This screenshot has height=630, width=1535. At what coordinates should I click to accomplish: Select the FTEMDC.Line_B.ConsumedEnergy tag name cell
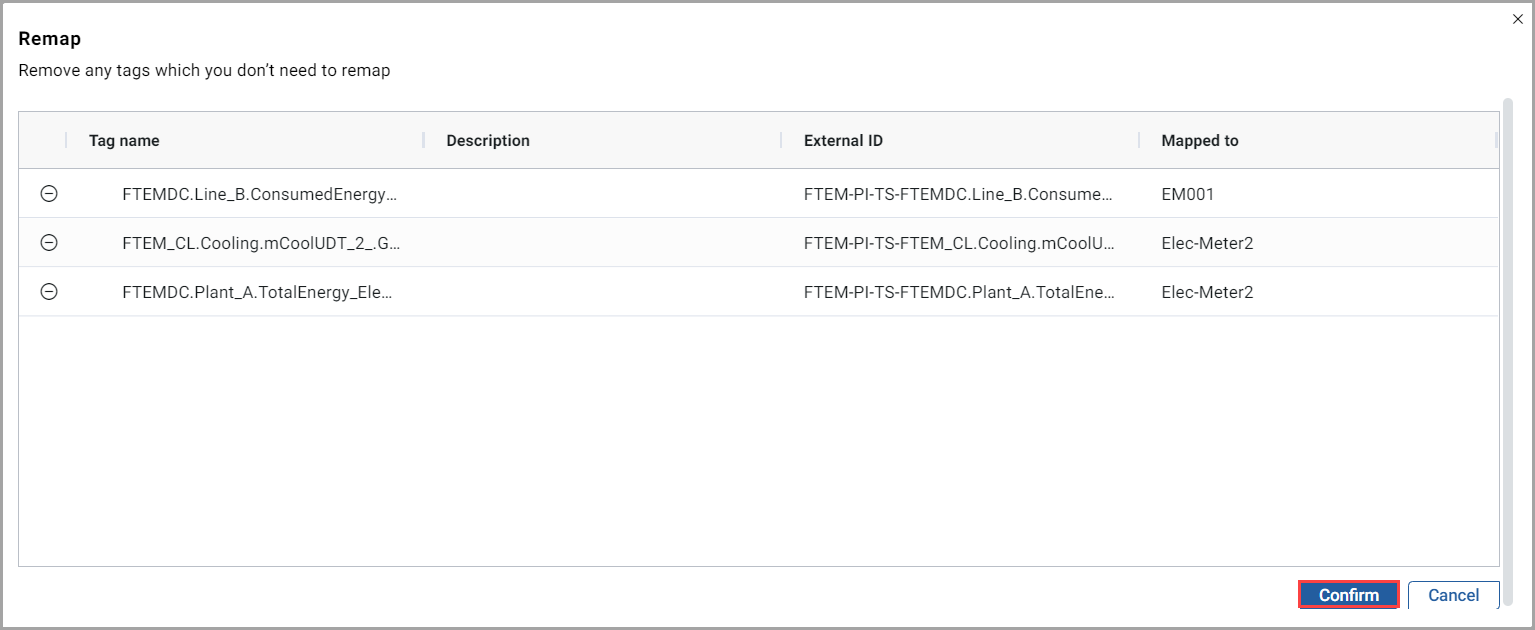(259, 195)
